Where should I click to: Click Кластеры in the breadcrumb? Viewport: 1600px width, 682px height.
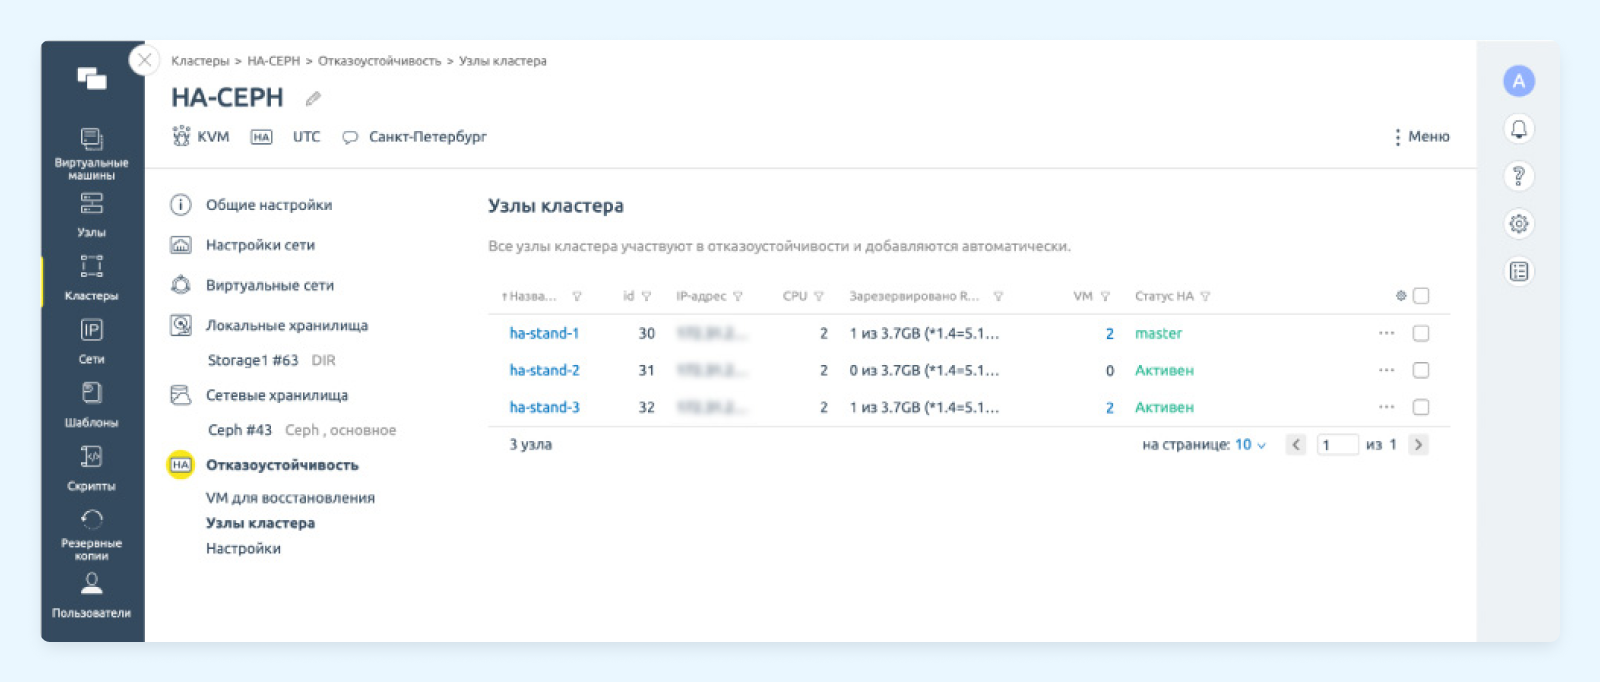click(200, 61)
